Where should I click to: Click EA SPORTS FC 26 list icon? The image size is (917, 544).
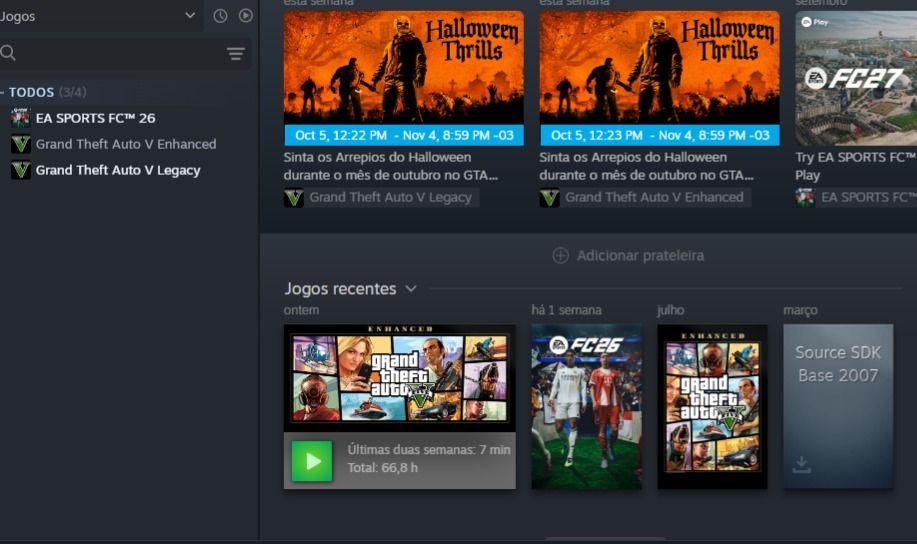coord(20,118)
